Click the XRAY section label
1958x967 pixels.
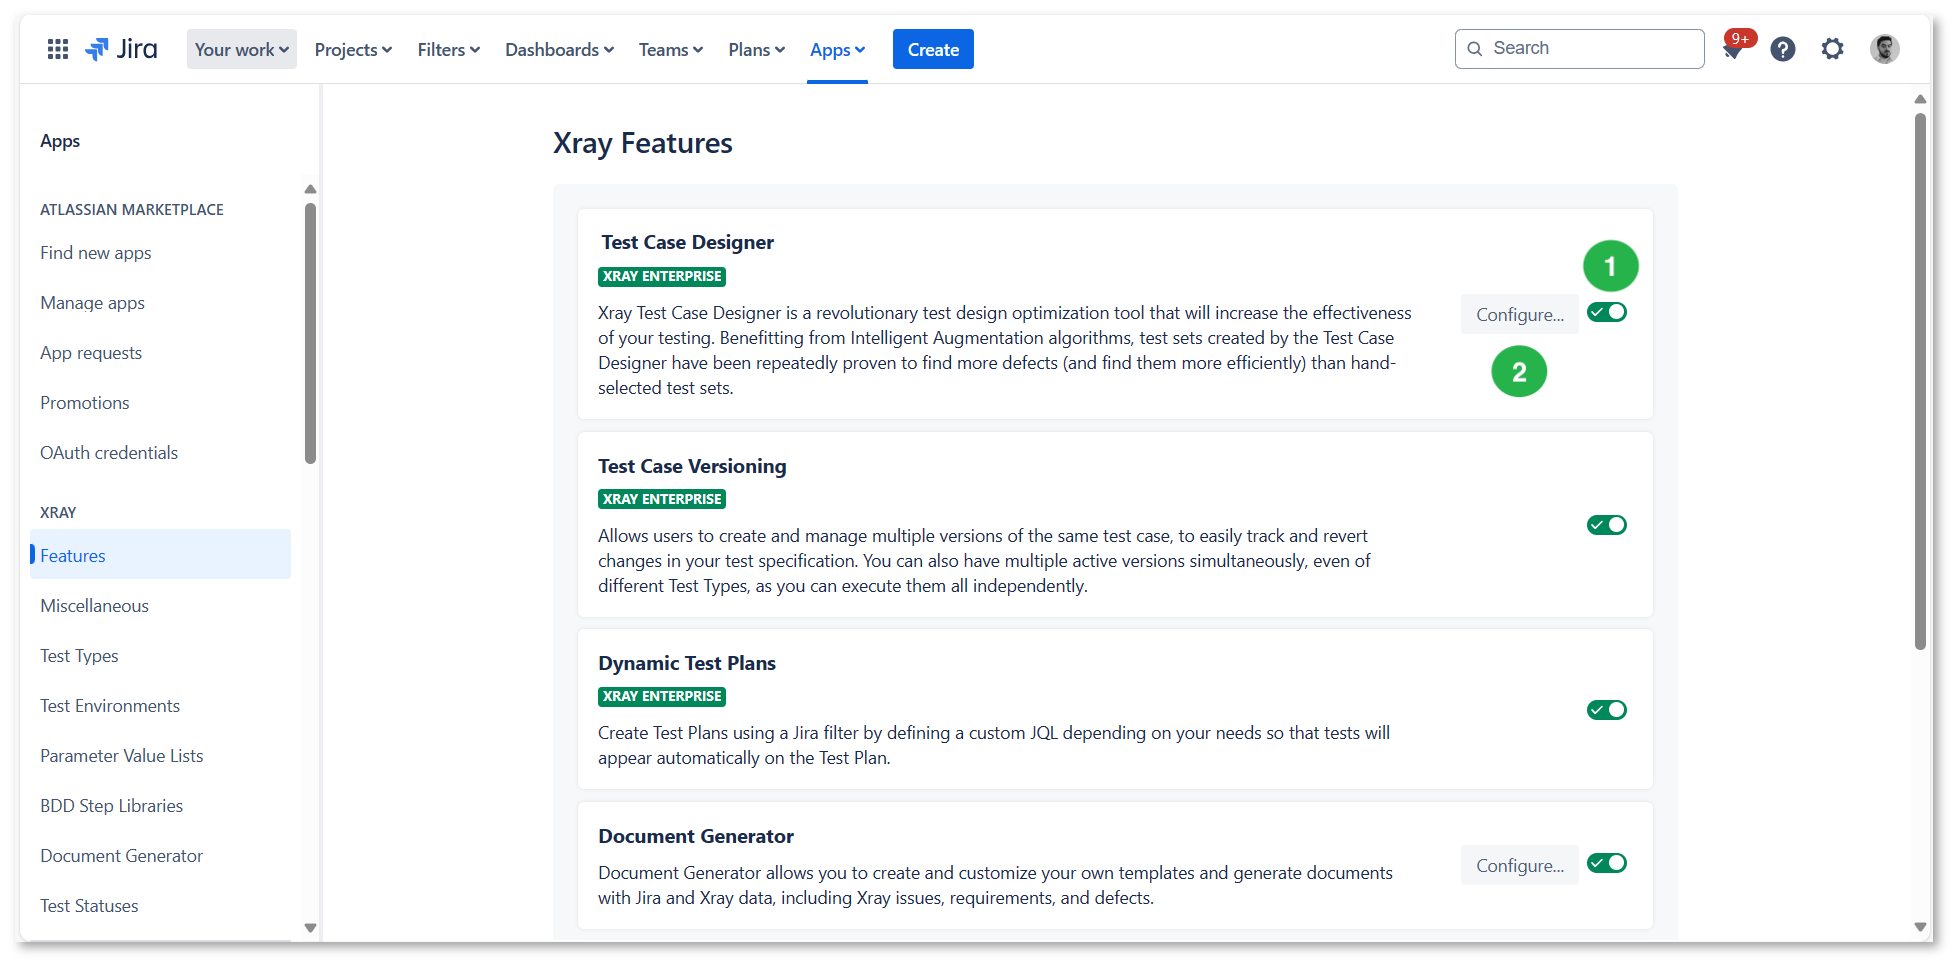[x=58, y=513]
